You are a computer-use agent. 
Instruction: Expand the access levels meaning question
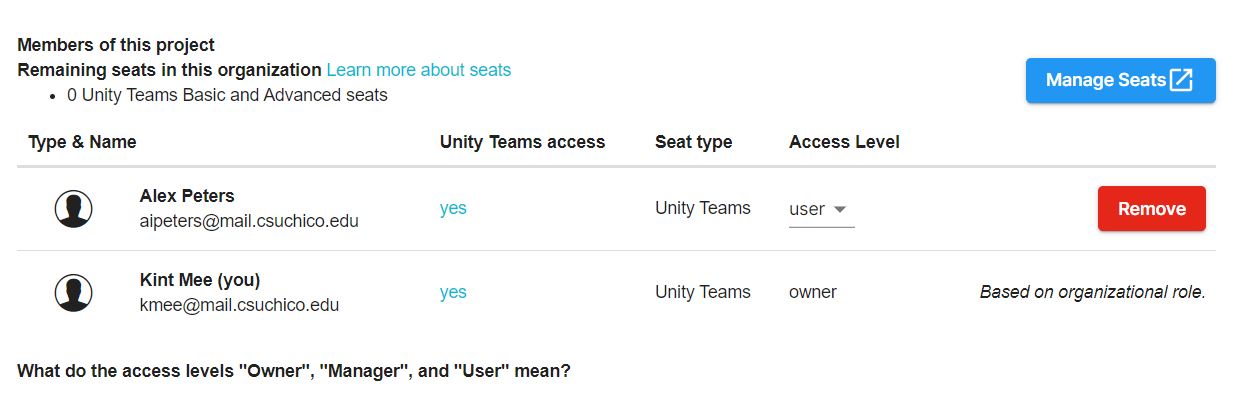click(294, 371)
